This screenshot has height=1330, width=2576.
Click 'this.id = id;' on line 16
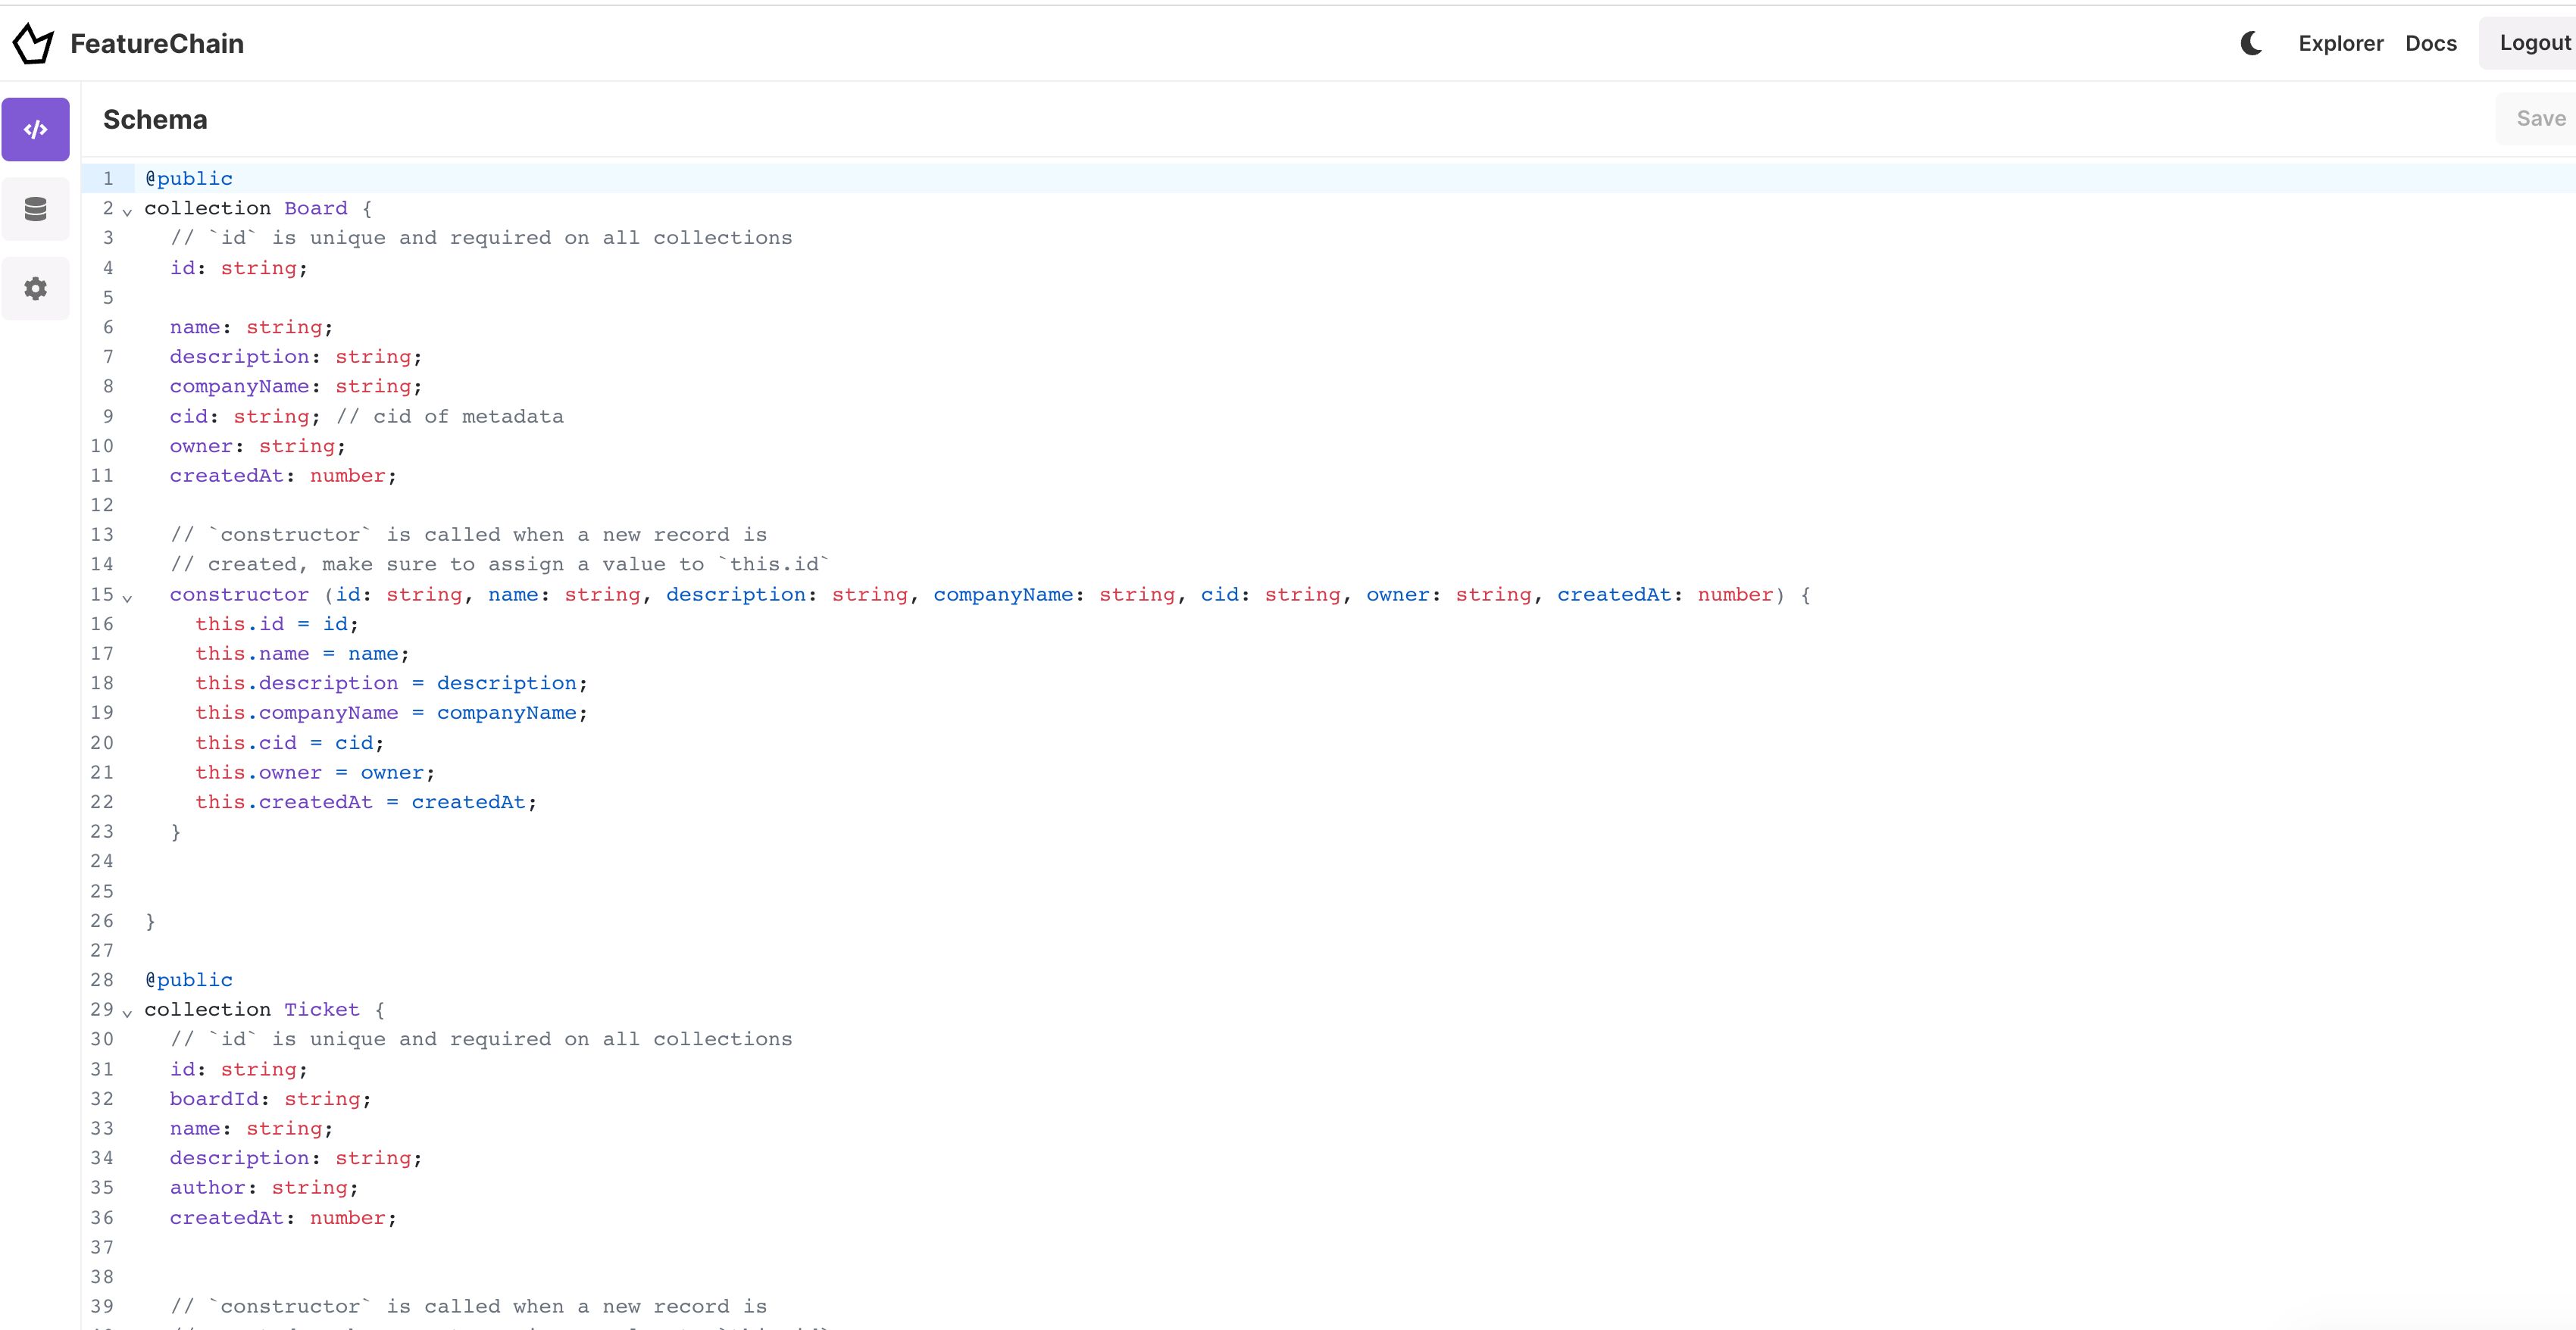[277, 624]
